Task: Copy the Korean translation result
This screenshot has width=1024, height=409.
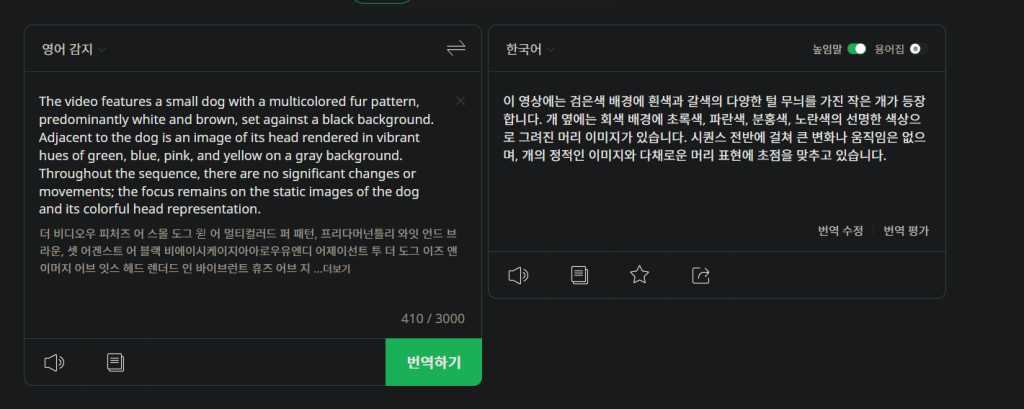Action: 579,275
